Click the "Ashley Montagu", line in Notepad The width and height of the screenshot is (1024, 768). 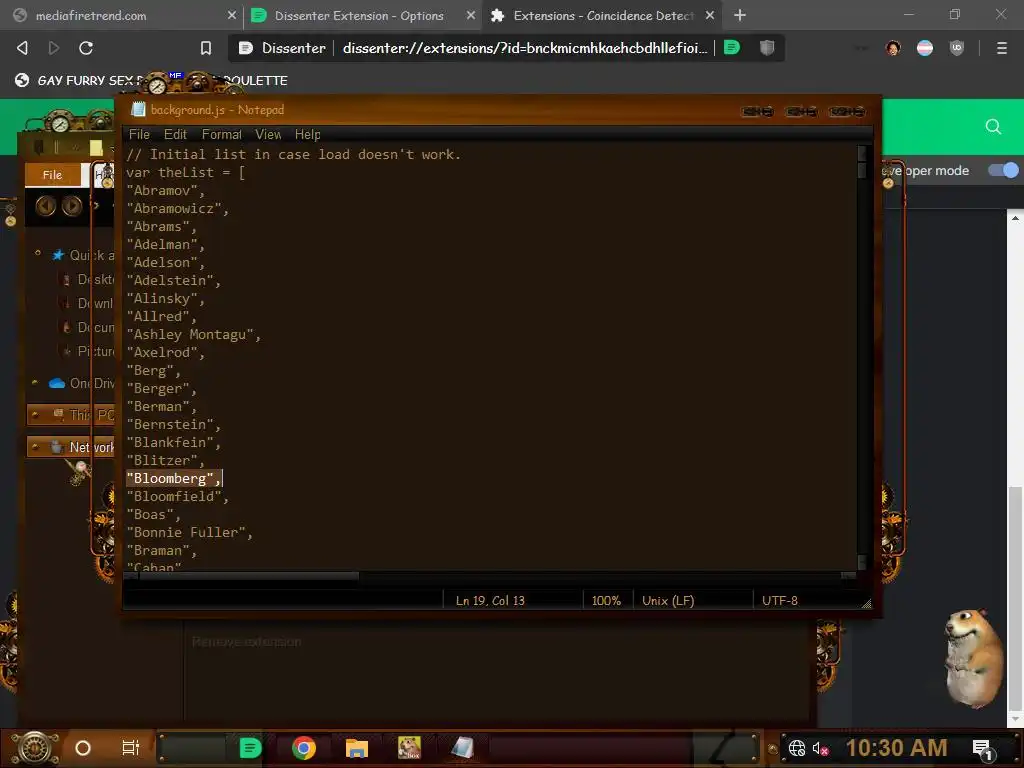pos(193,334)
